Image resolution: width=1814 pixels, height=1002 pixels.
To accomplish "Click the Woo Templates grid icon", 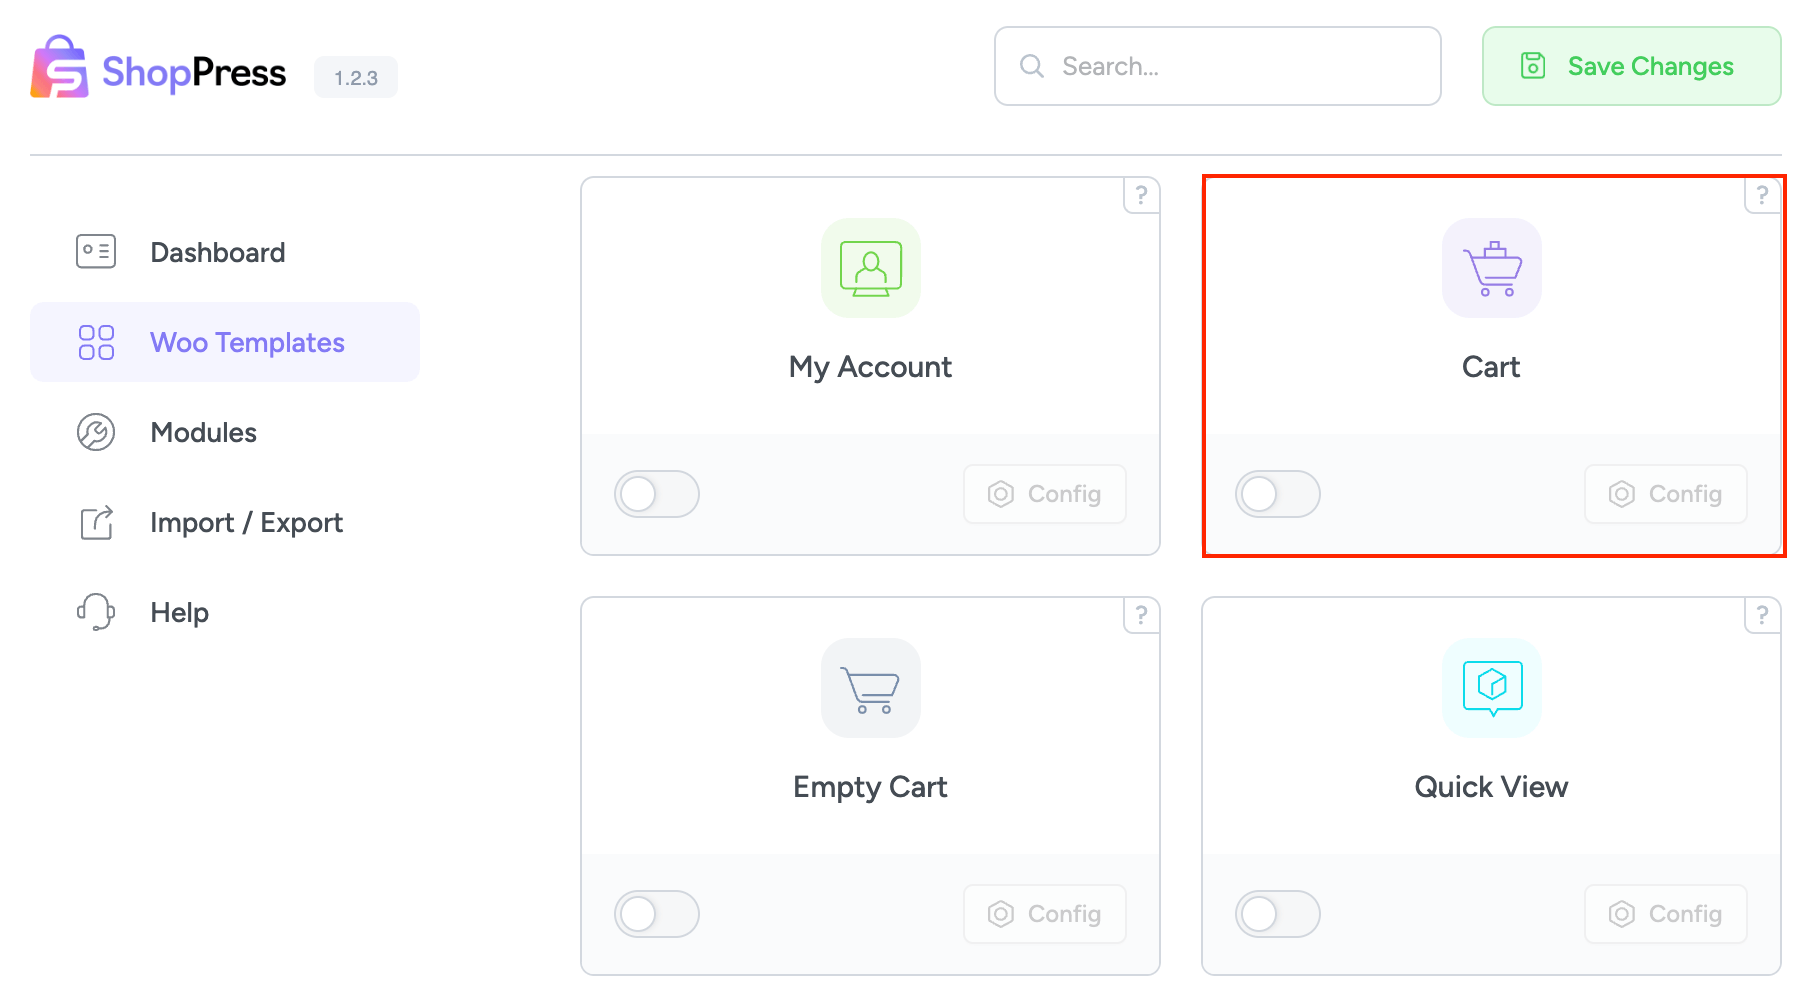I will [x=96, y=342].
